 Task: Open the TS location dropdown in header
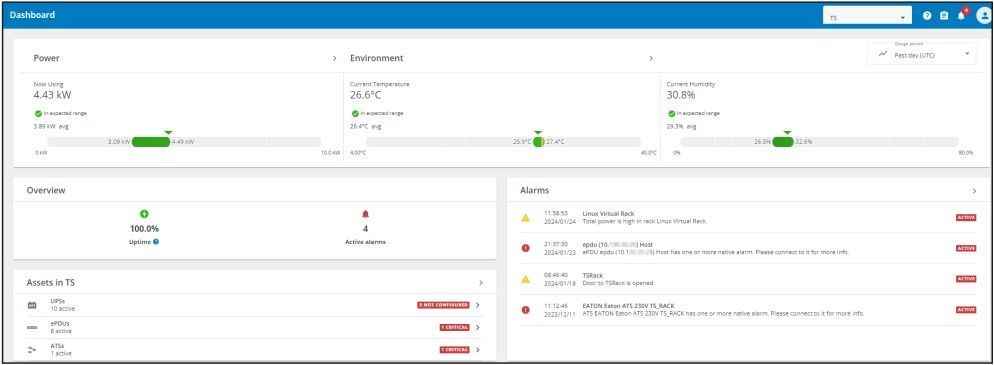[867, 16]
